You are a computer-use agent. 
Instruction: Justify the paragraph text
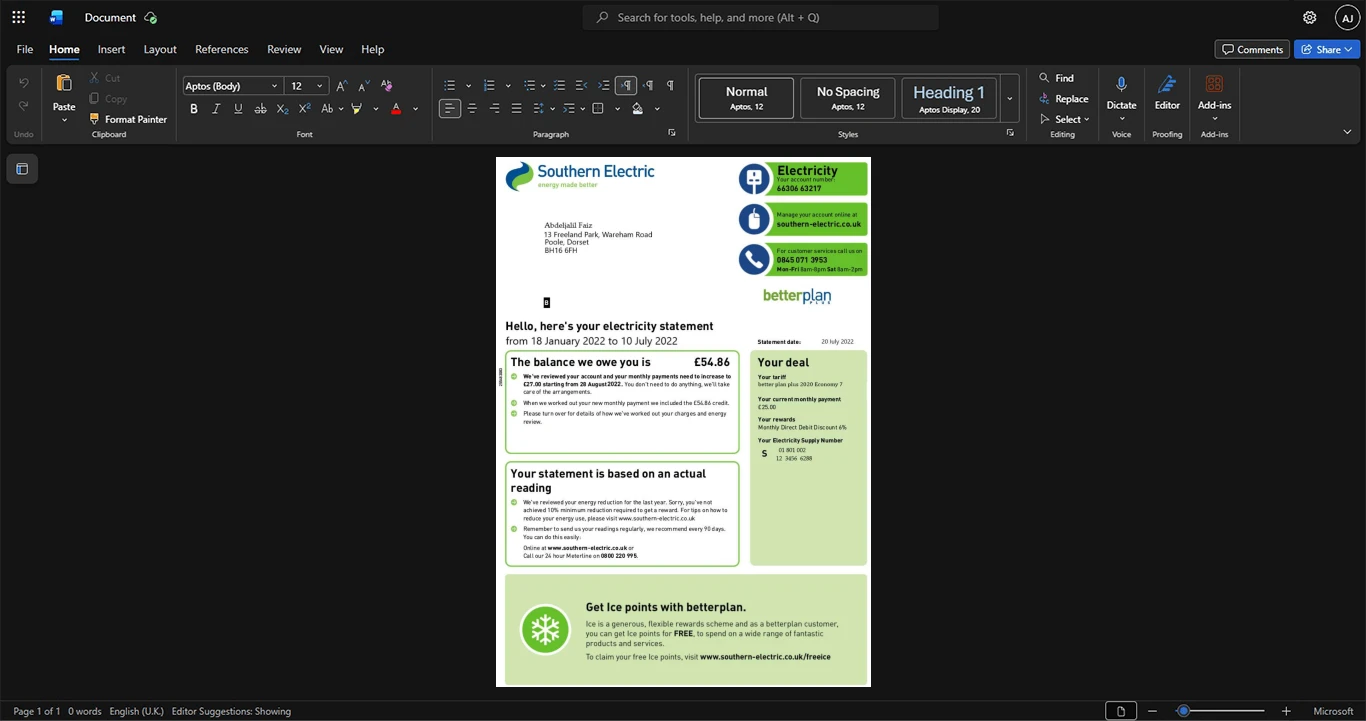(516, 109)
